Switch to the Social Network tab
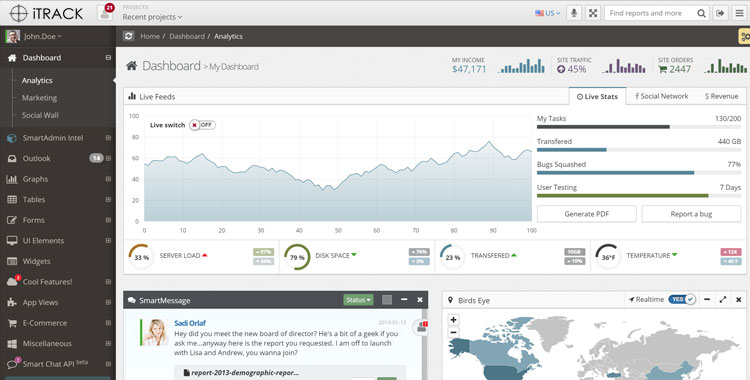Viewport: 750px width, 380px height. (x=662, y=96)
